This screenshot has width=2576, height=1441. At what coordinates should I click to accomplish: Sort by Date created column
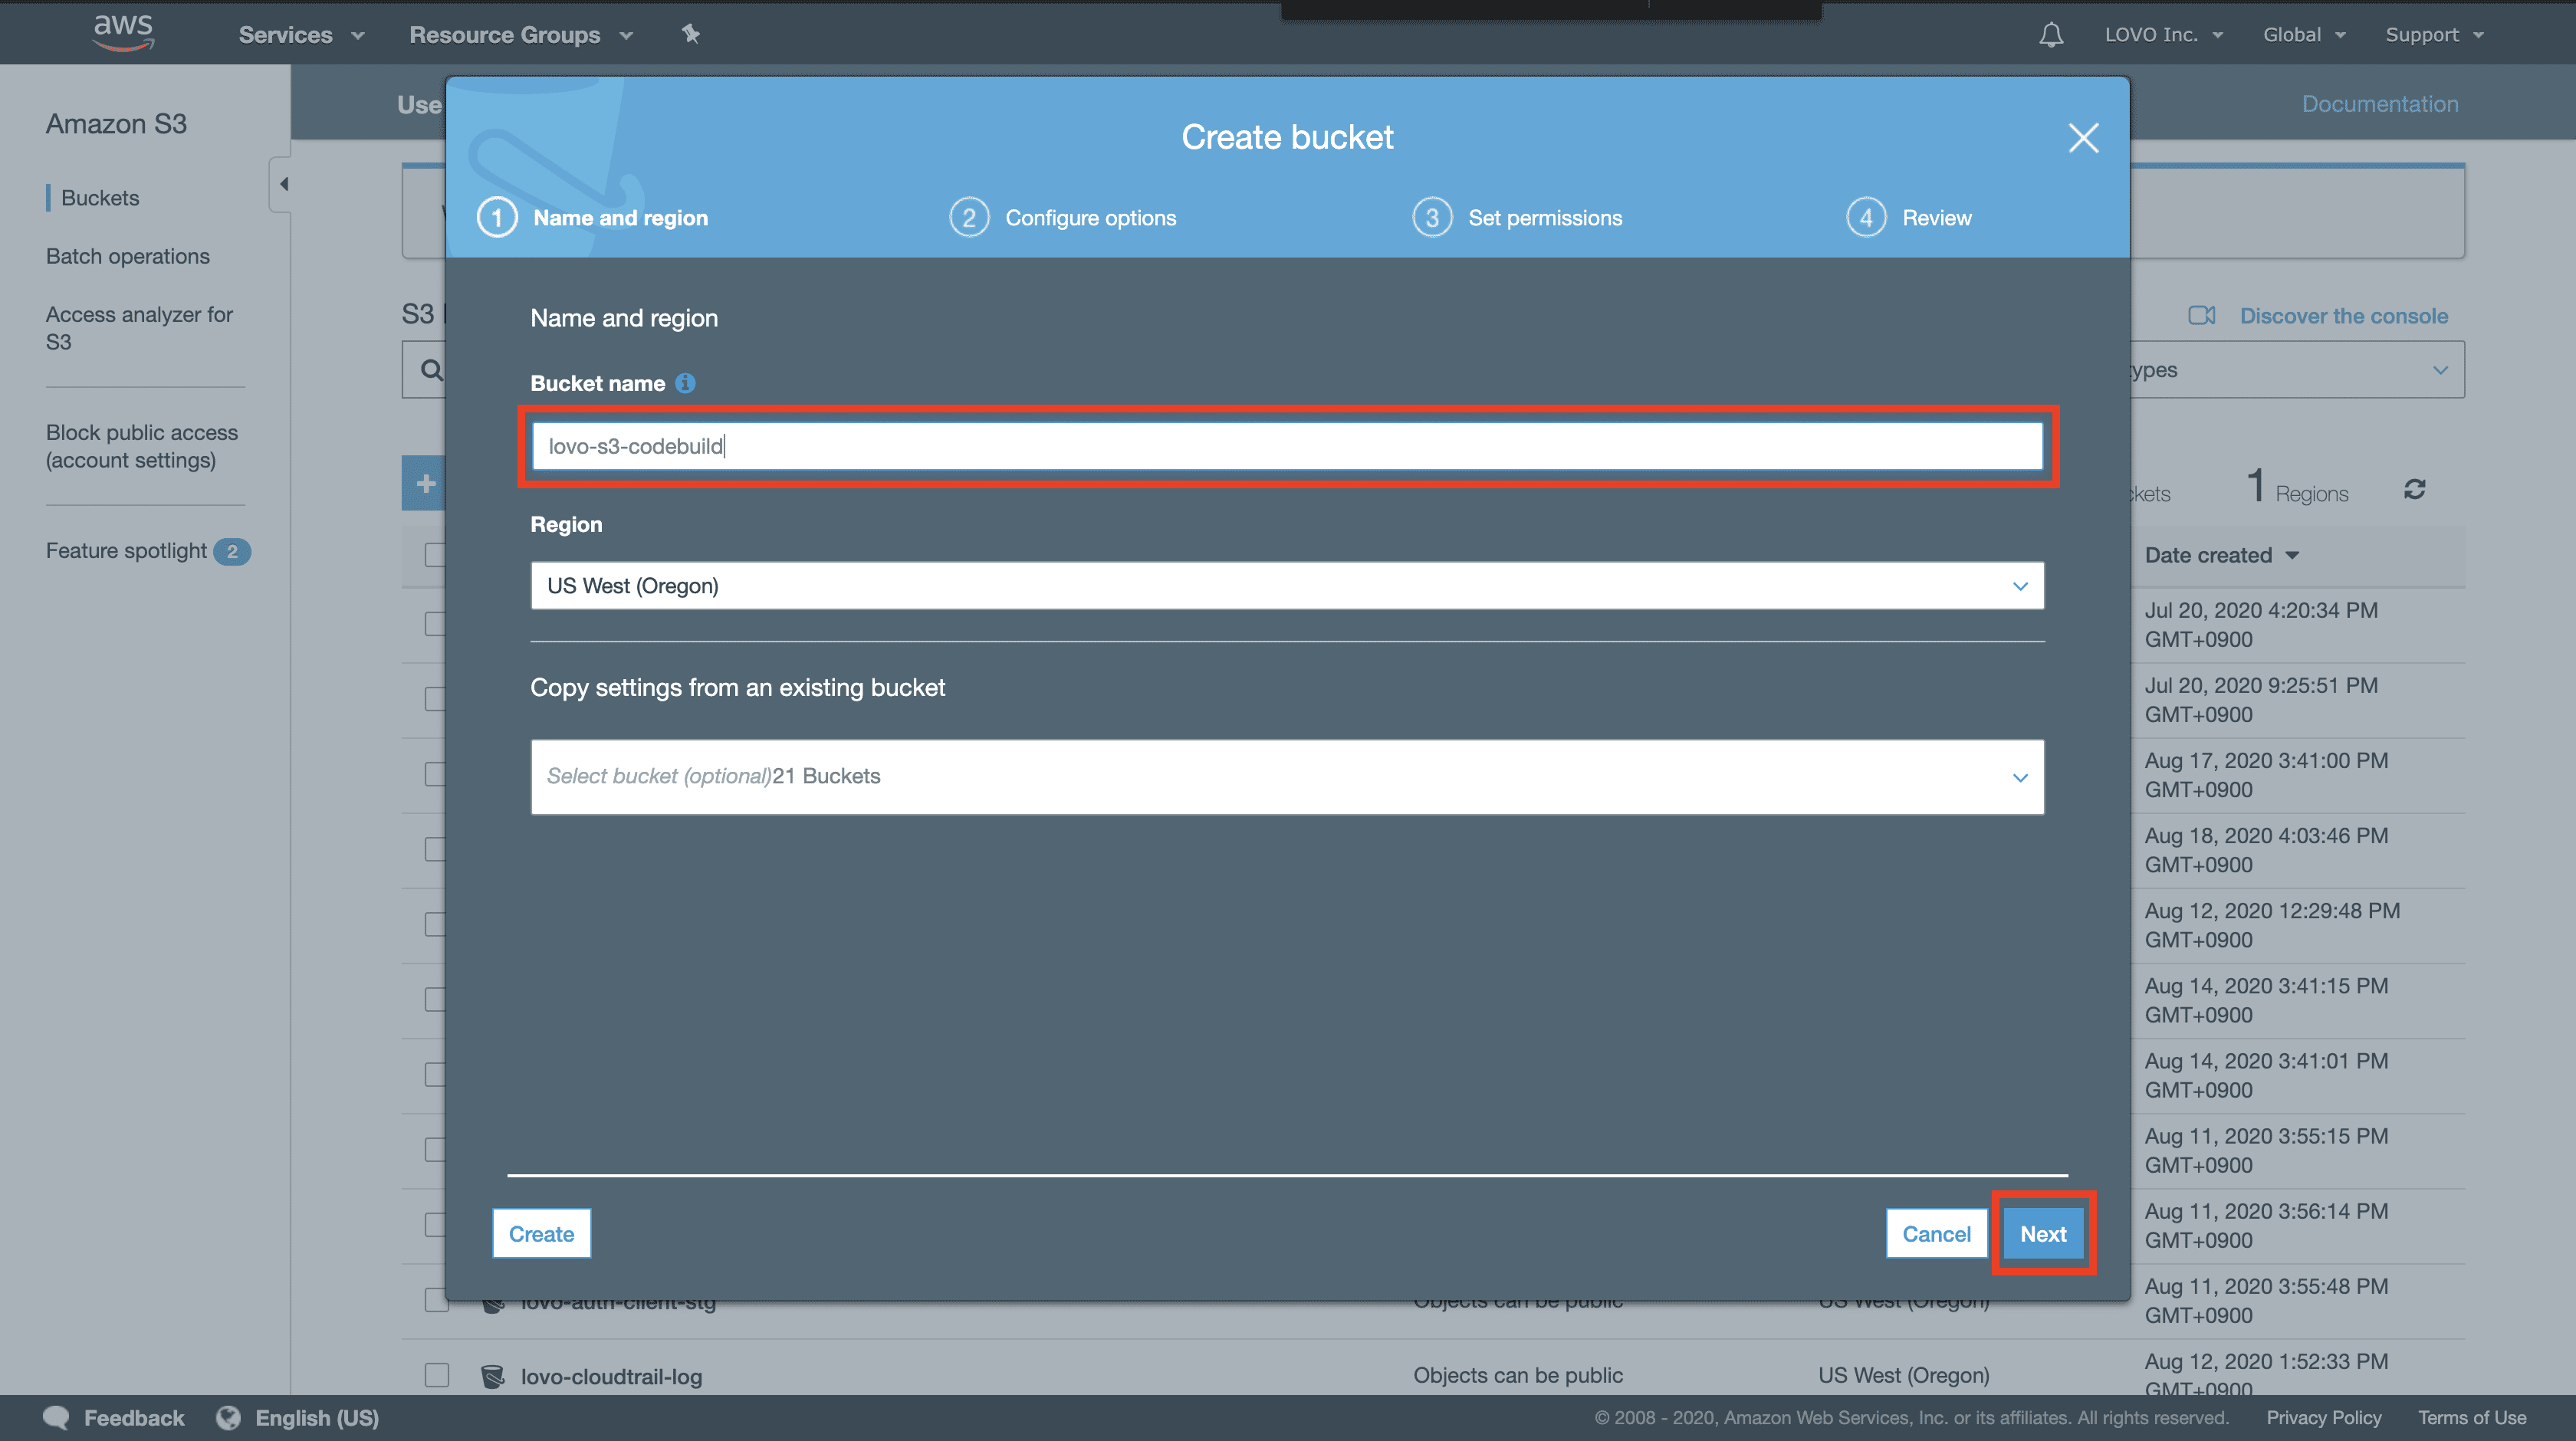(2221, 555)
